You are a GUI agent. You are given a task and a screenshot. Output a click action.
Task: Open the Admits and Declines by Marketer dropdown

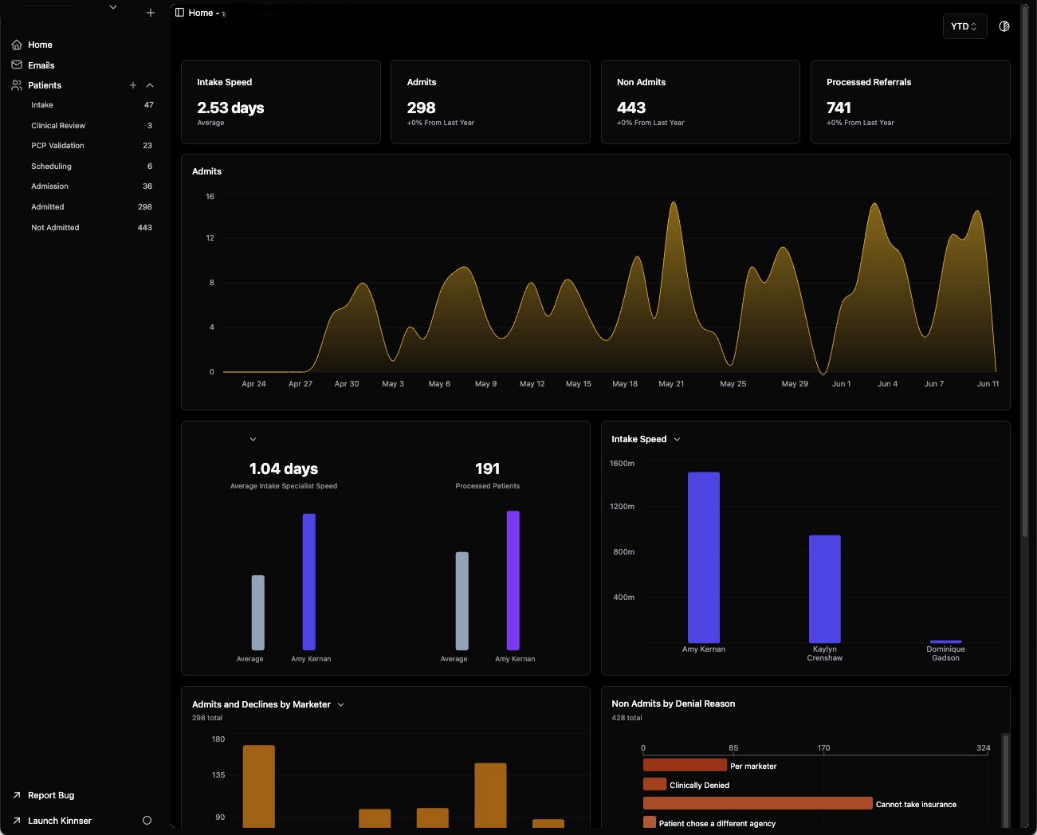[x=340, y=705]
